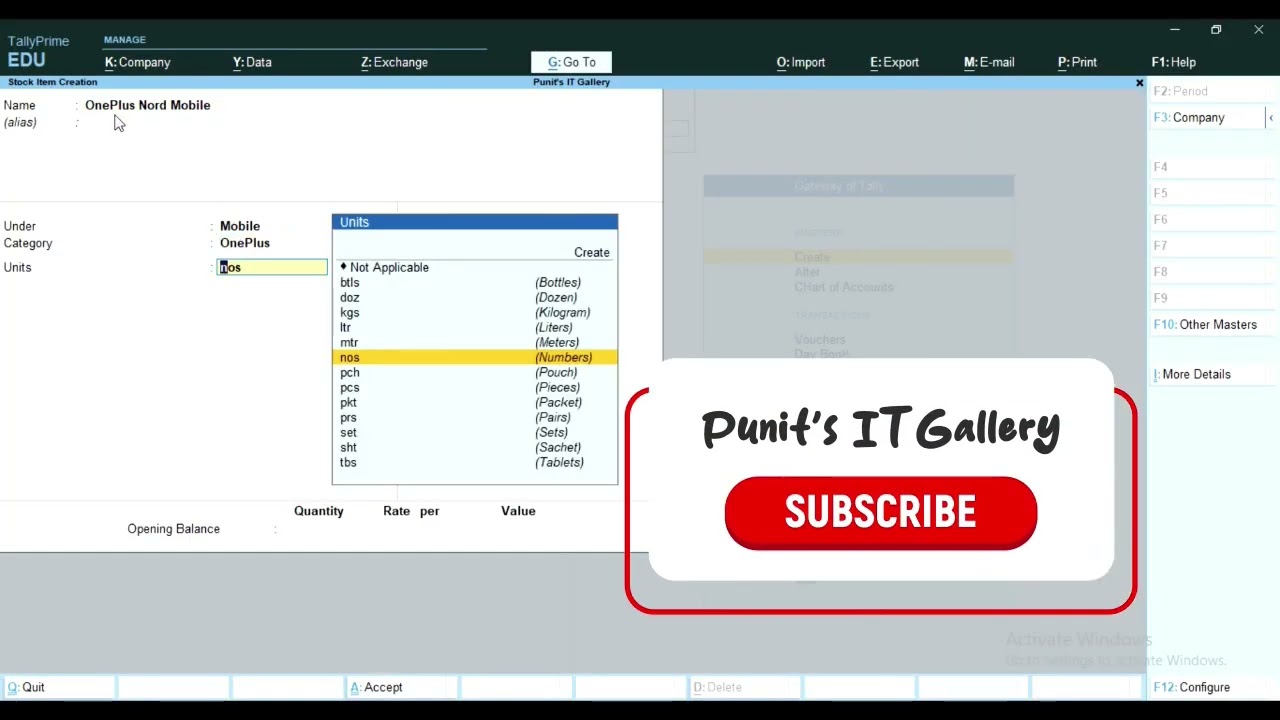
Task: Click the G: Go To button
Action: pos(571,62)
